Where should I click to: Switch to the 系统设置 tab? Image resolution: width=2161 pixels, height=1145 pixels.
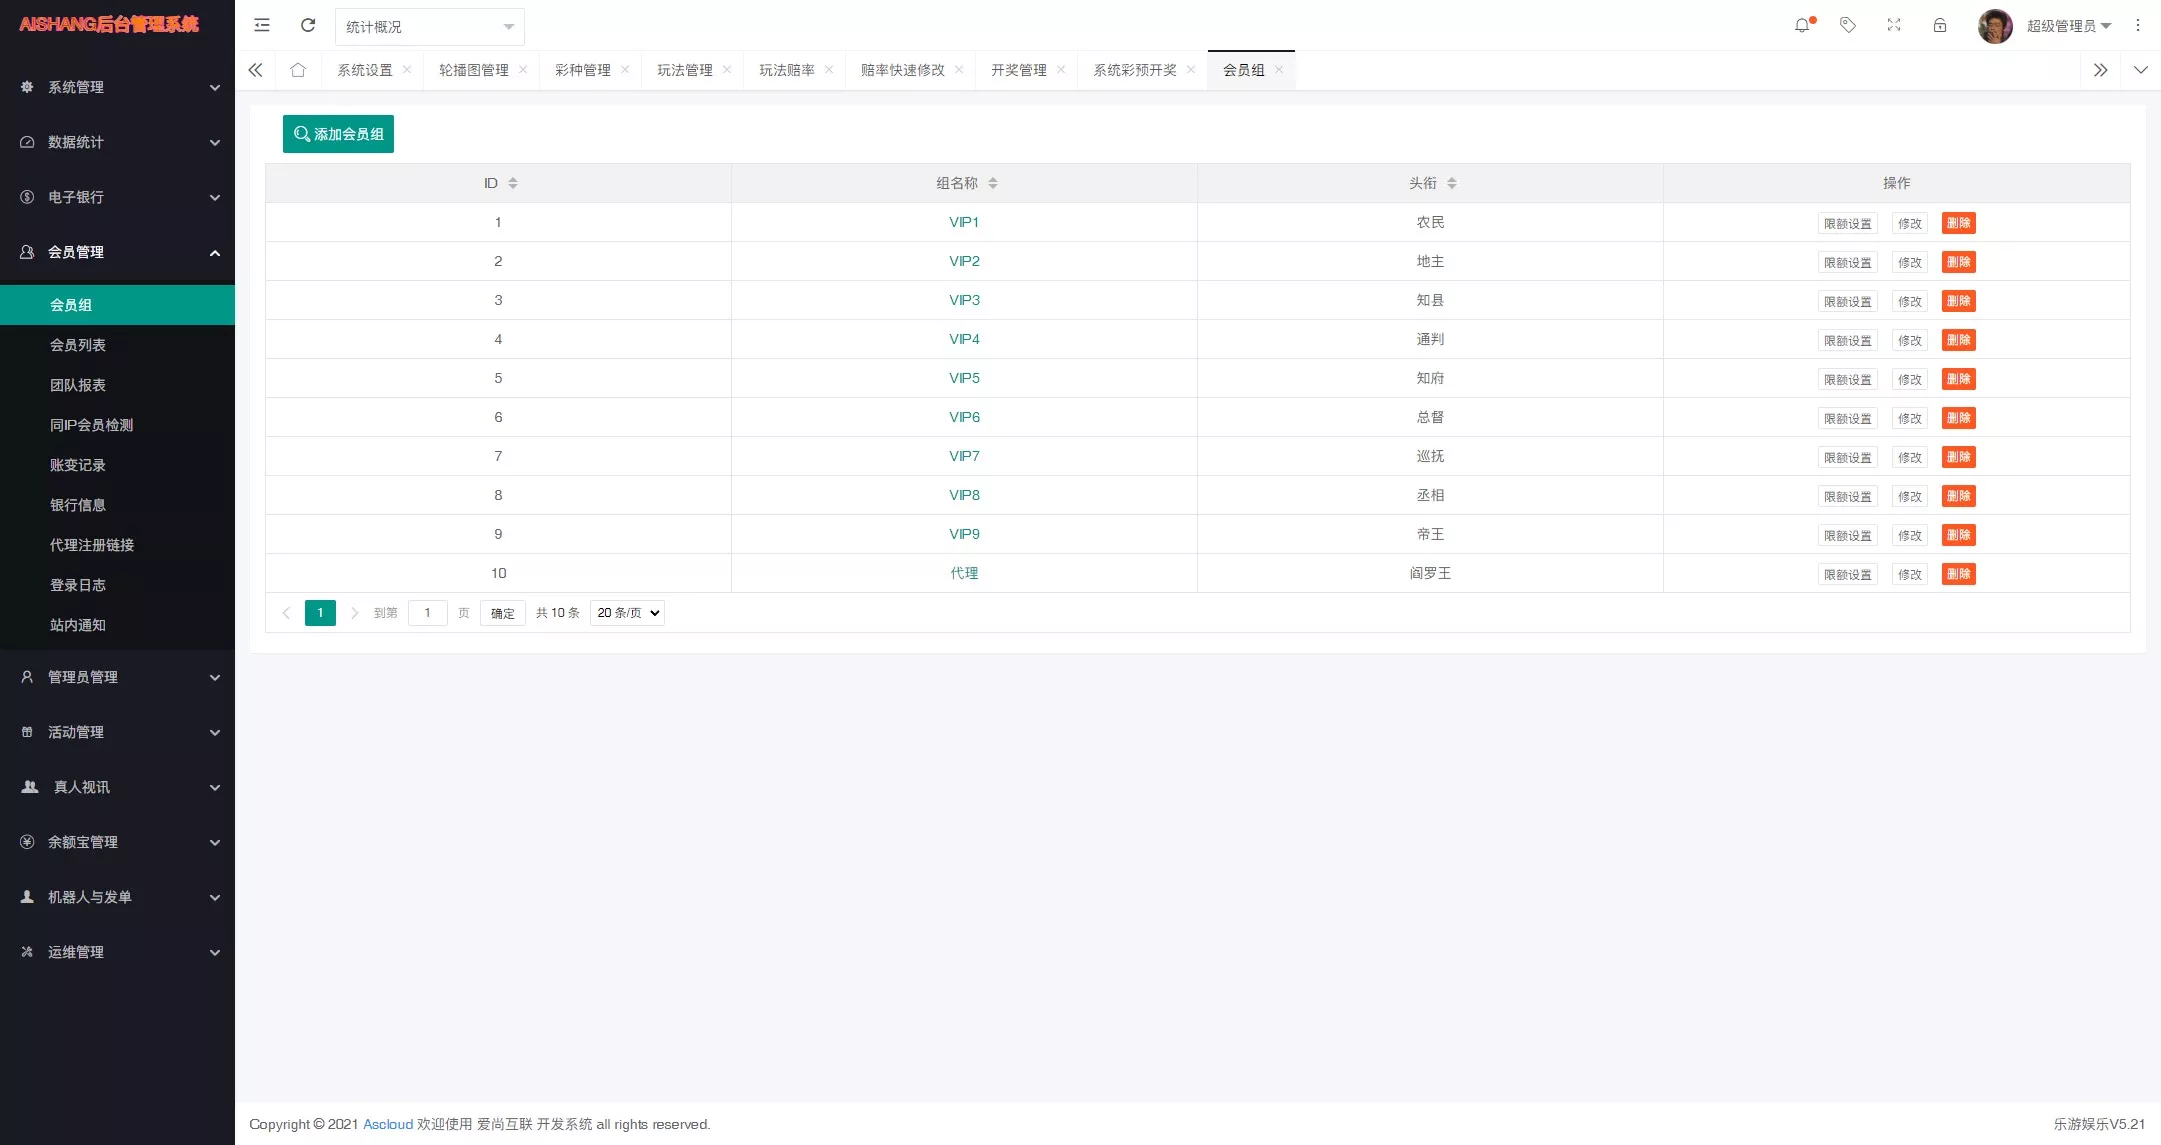tap(366, 70)
